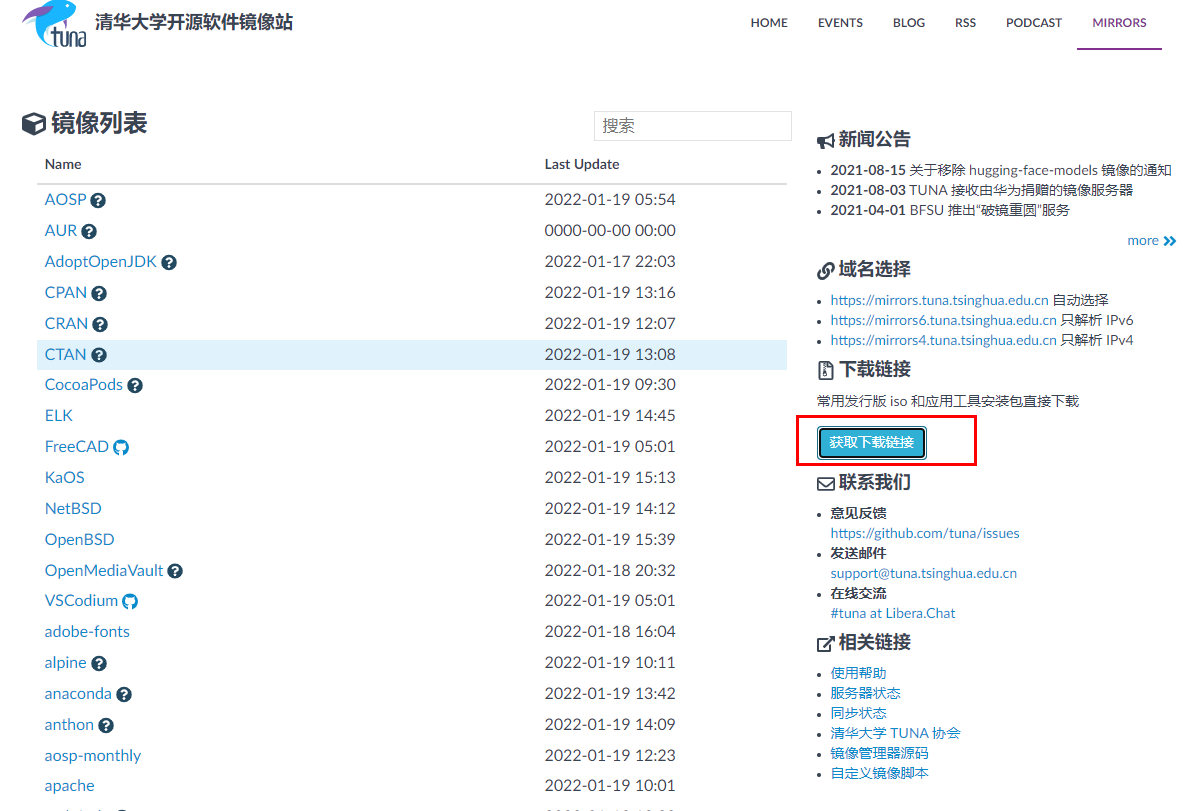Open the github.com/tuna/issues link

(925, 534)
